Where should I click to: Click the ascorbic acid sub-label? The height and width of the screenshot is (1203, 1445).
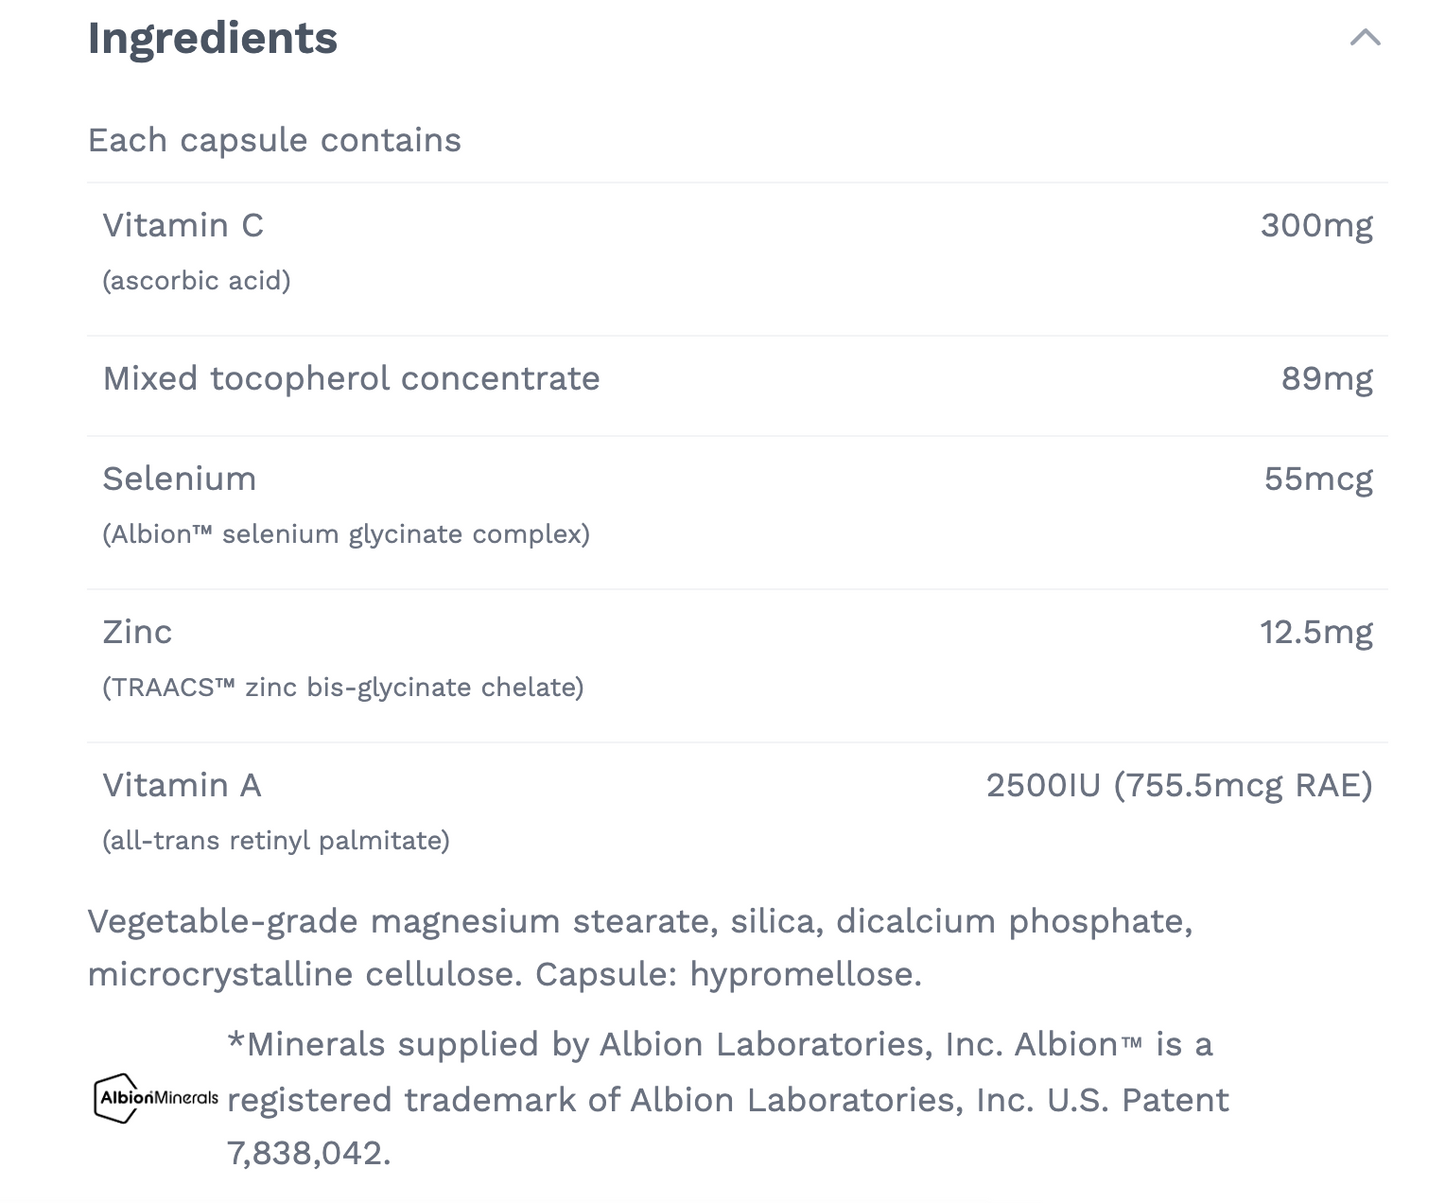[196, 281]
